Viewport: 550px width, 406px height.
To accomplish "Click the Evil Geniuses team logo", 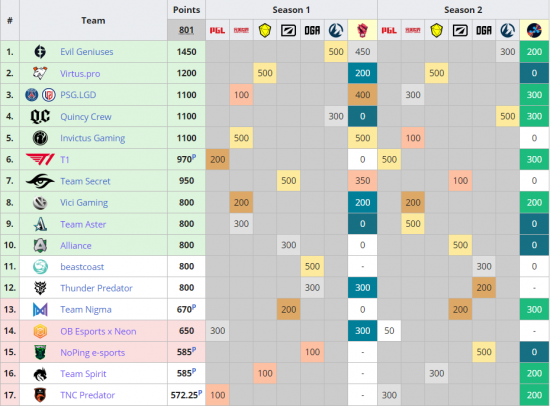I will click(x=40, y=52).
